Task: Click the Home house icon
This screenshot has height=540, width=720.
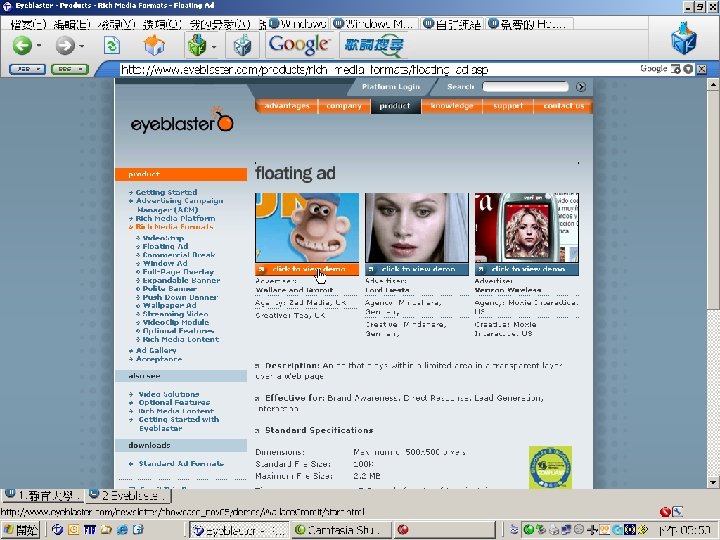Action: coord(154,45)
